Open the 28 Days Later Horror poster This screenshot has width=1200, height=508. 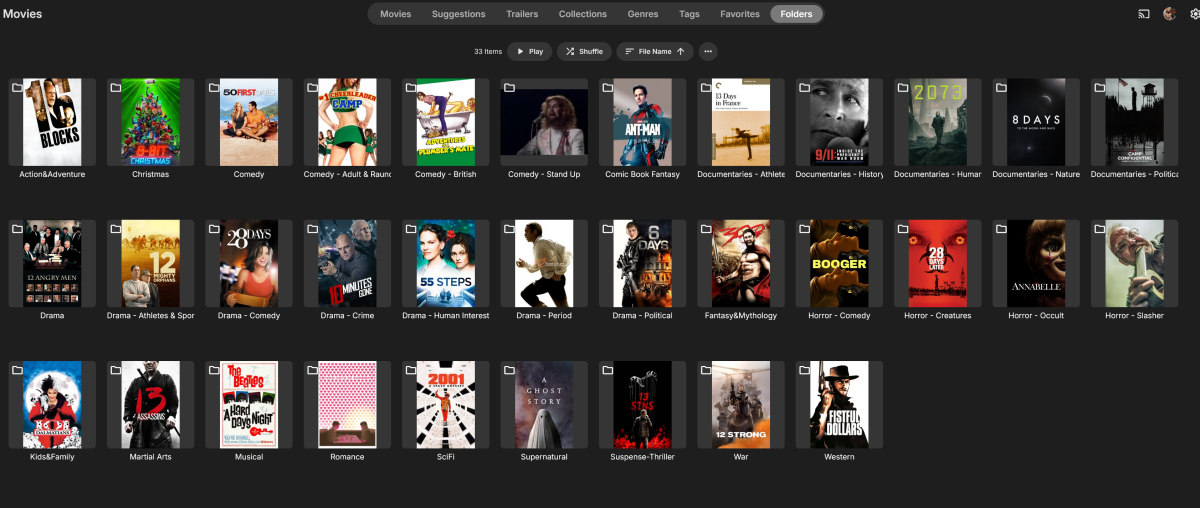(x=938, y=263)
